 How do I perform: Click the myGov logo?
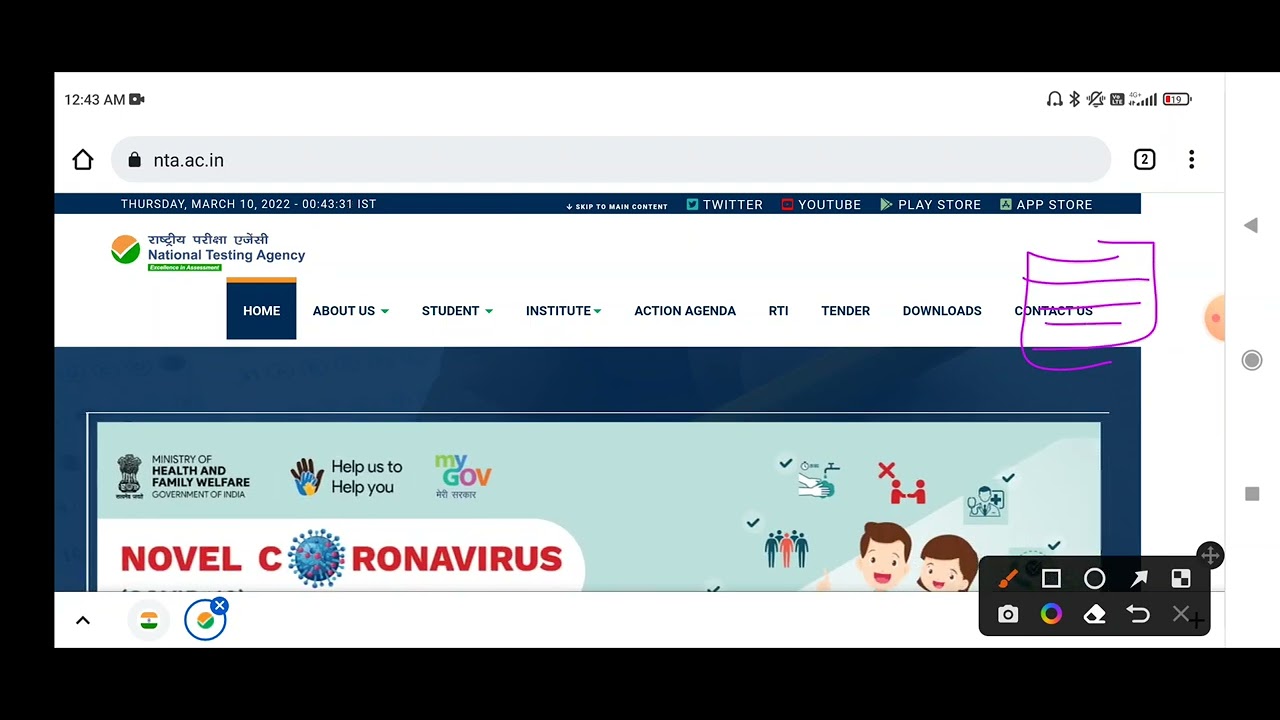463,477
